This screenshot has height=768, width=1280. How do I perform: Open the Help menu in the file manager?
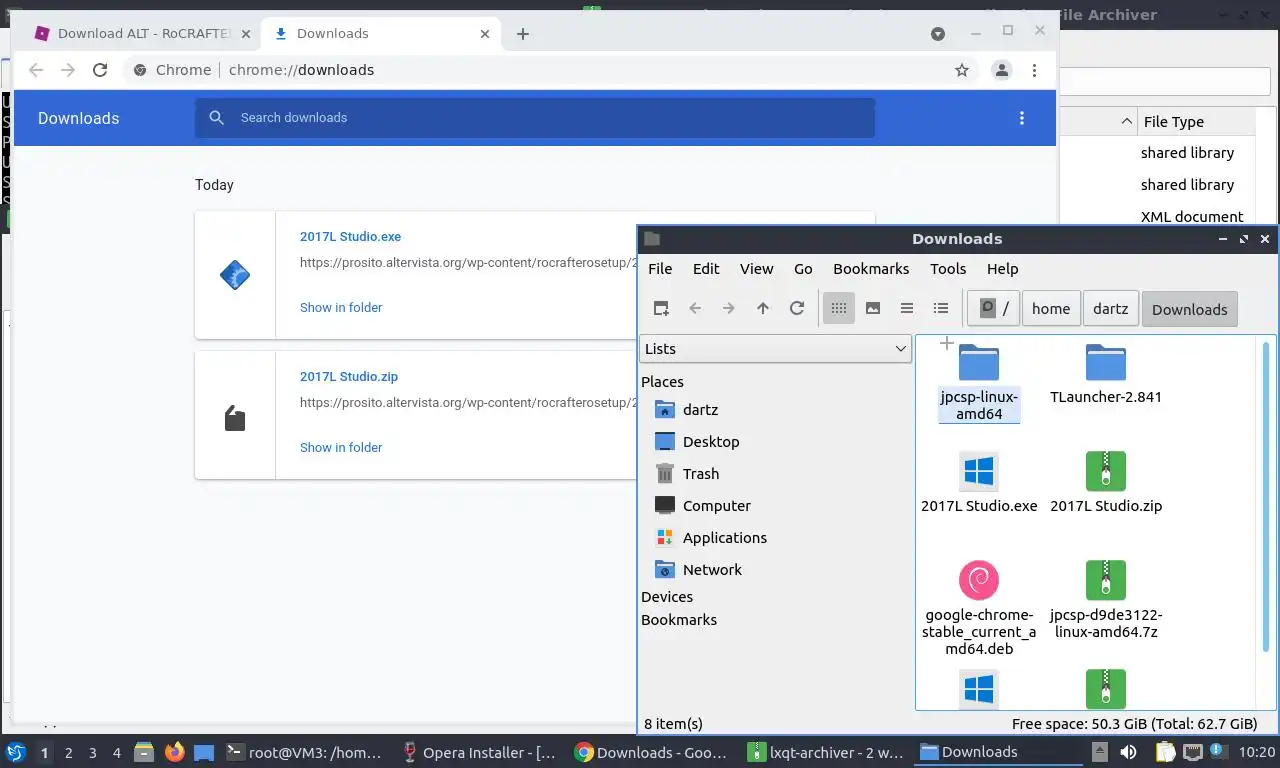click(x=1002, y=269)
